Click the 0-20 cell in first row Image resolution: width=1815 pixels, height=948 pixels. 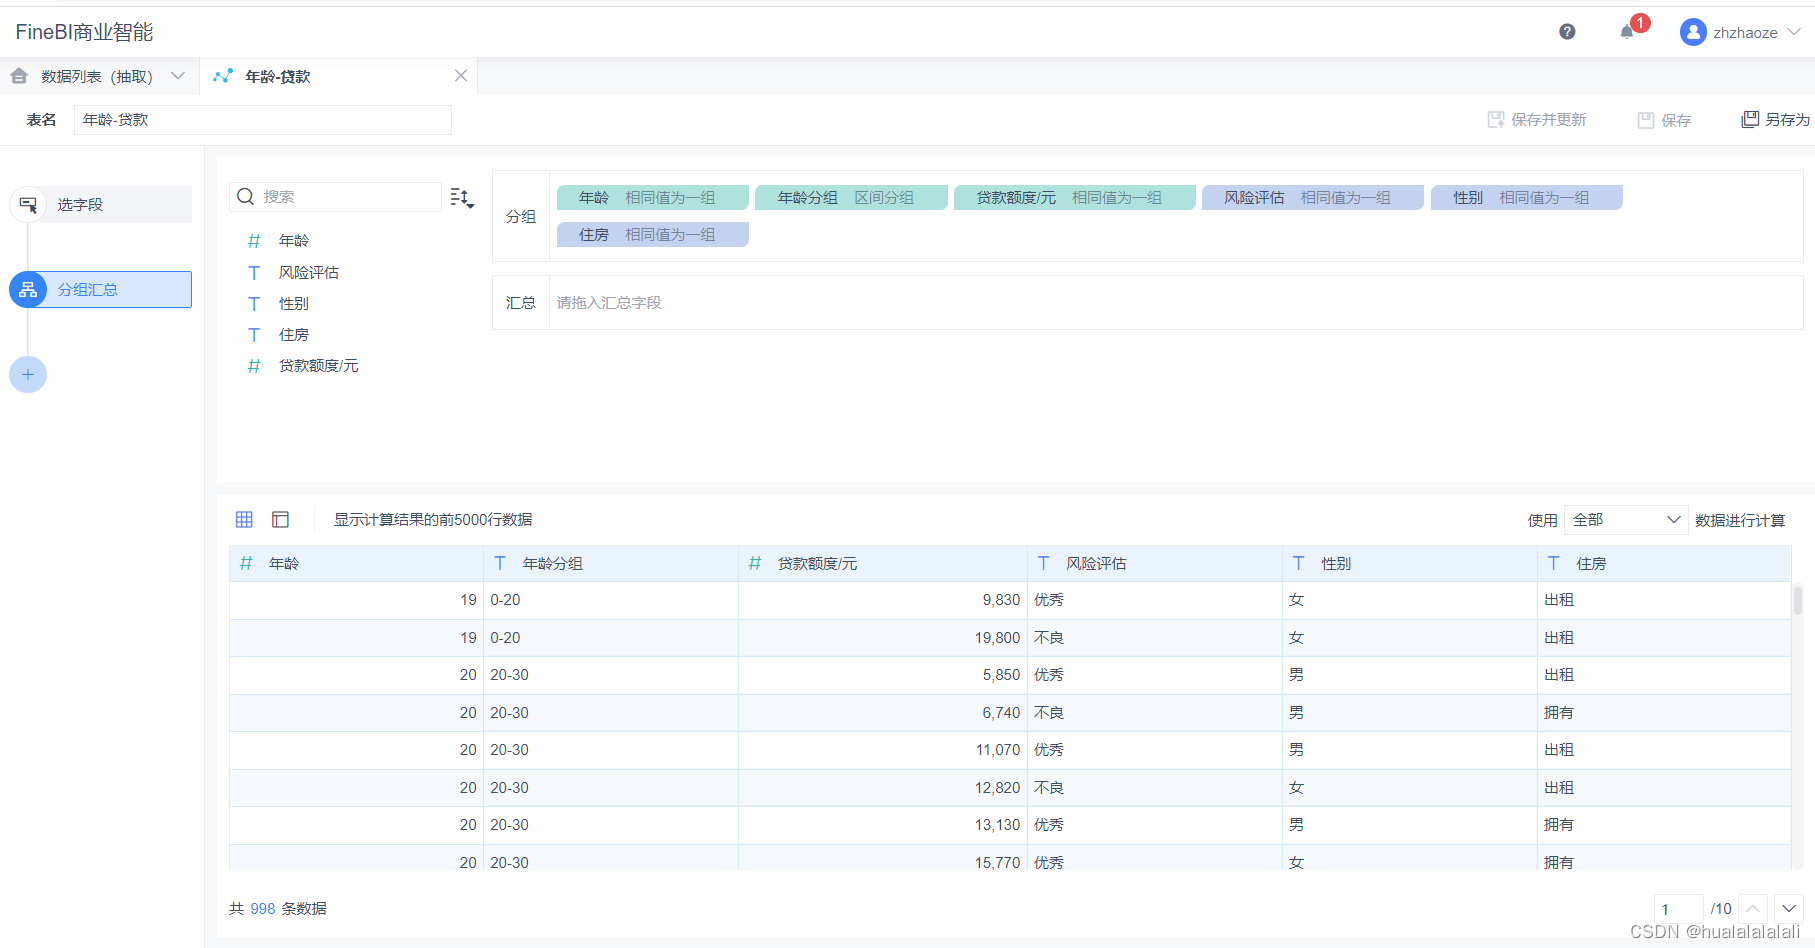pyautogui.click(x=611, y=600)
